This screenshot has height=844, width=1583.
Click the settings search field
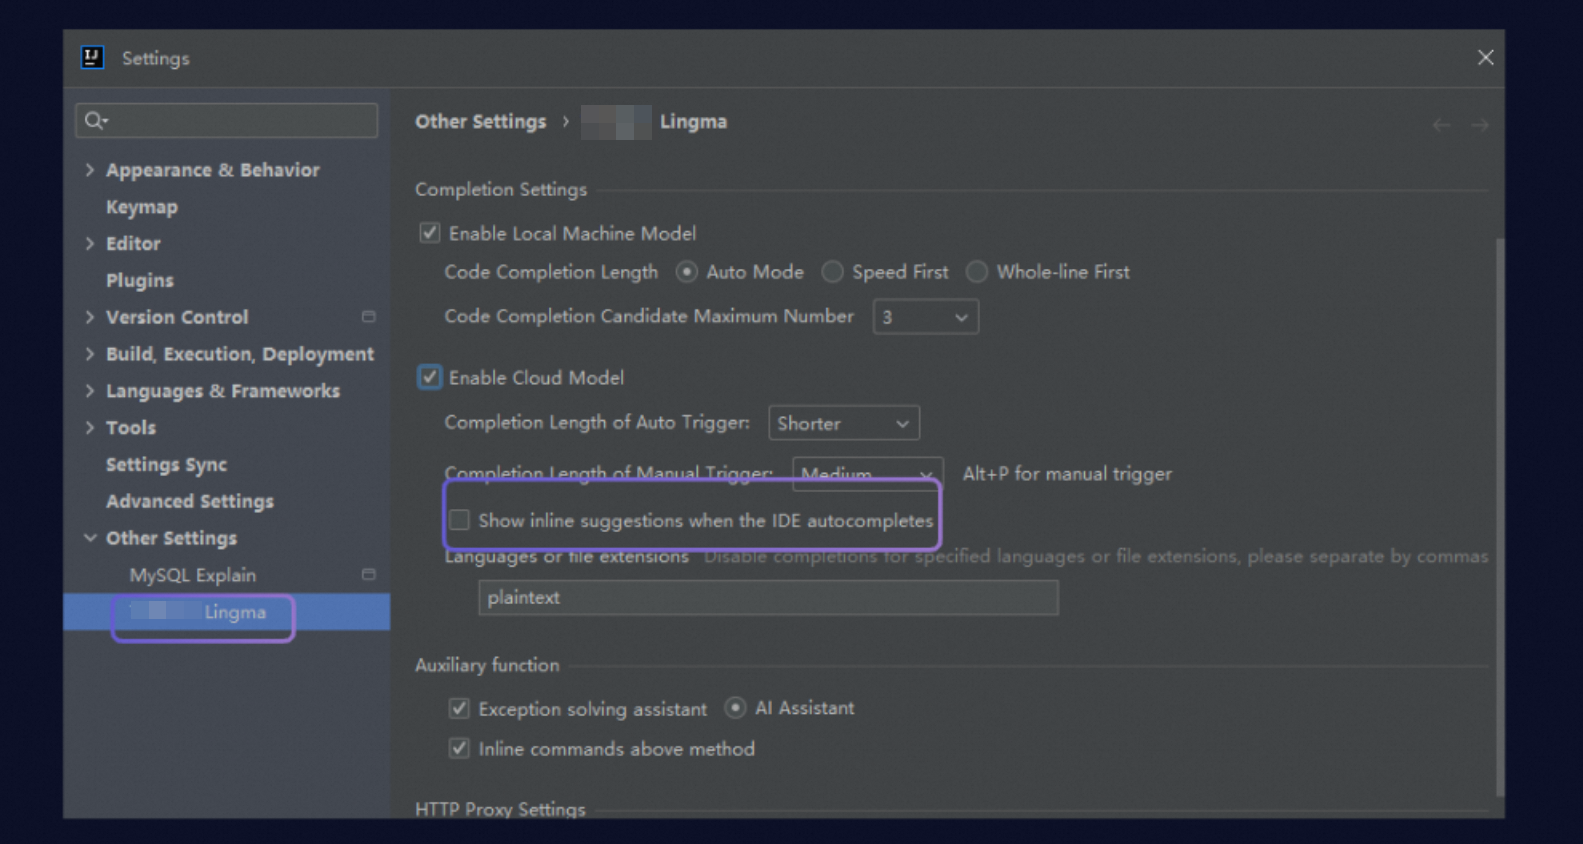click(227, 120)
